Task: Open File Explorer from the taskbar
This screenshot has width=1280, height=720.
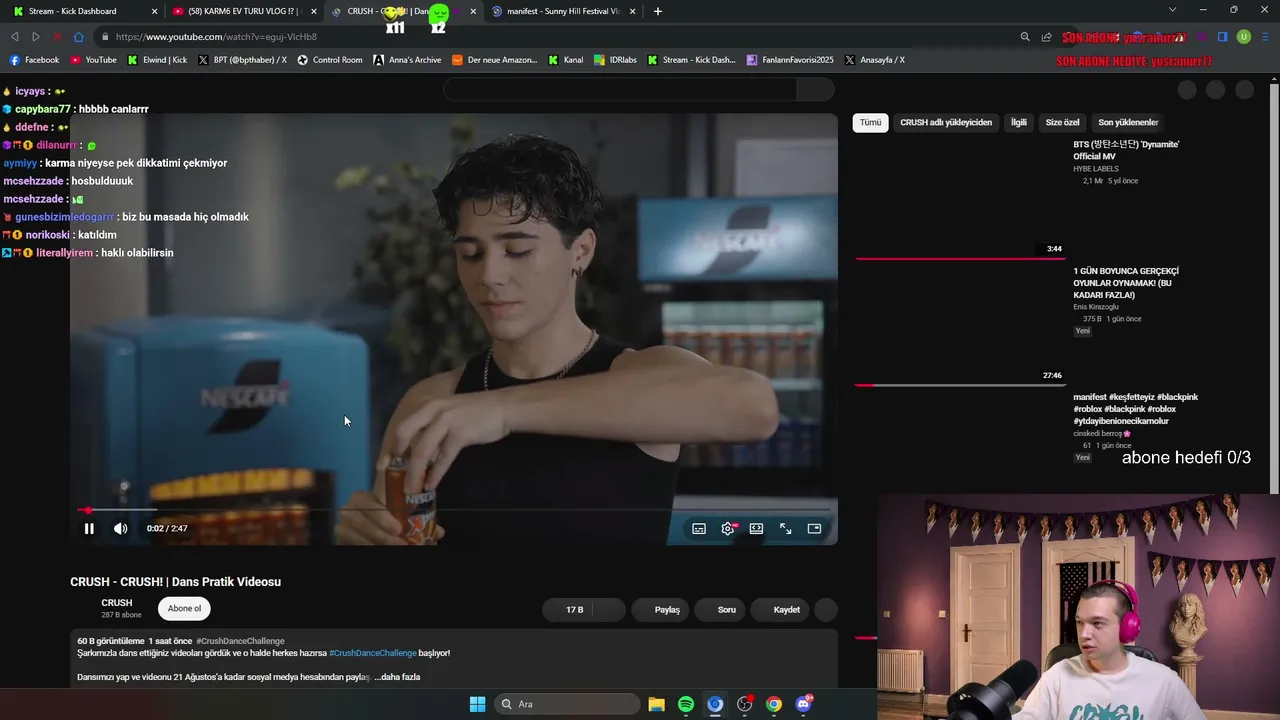Action: [657, 704]
